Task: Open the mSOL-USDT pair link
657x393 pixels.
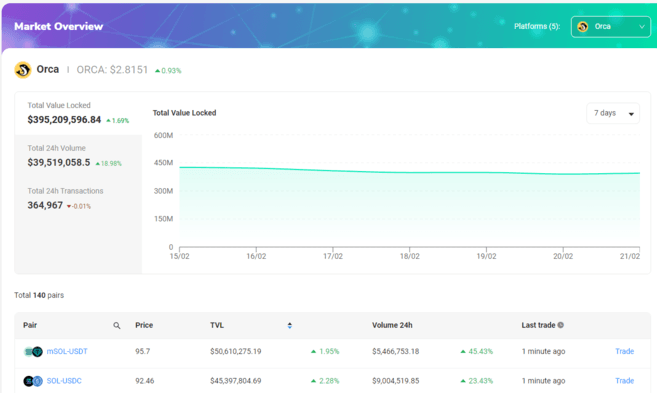Action: tap(67, 352)
